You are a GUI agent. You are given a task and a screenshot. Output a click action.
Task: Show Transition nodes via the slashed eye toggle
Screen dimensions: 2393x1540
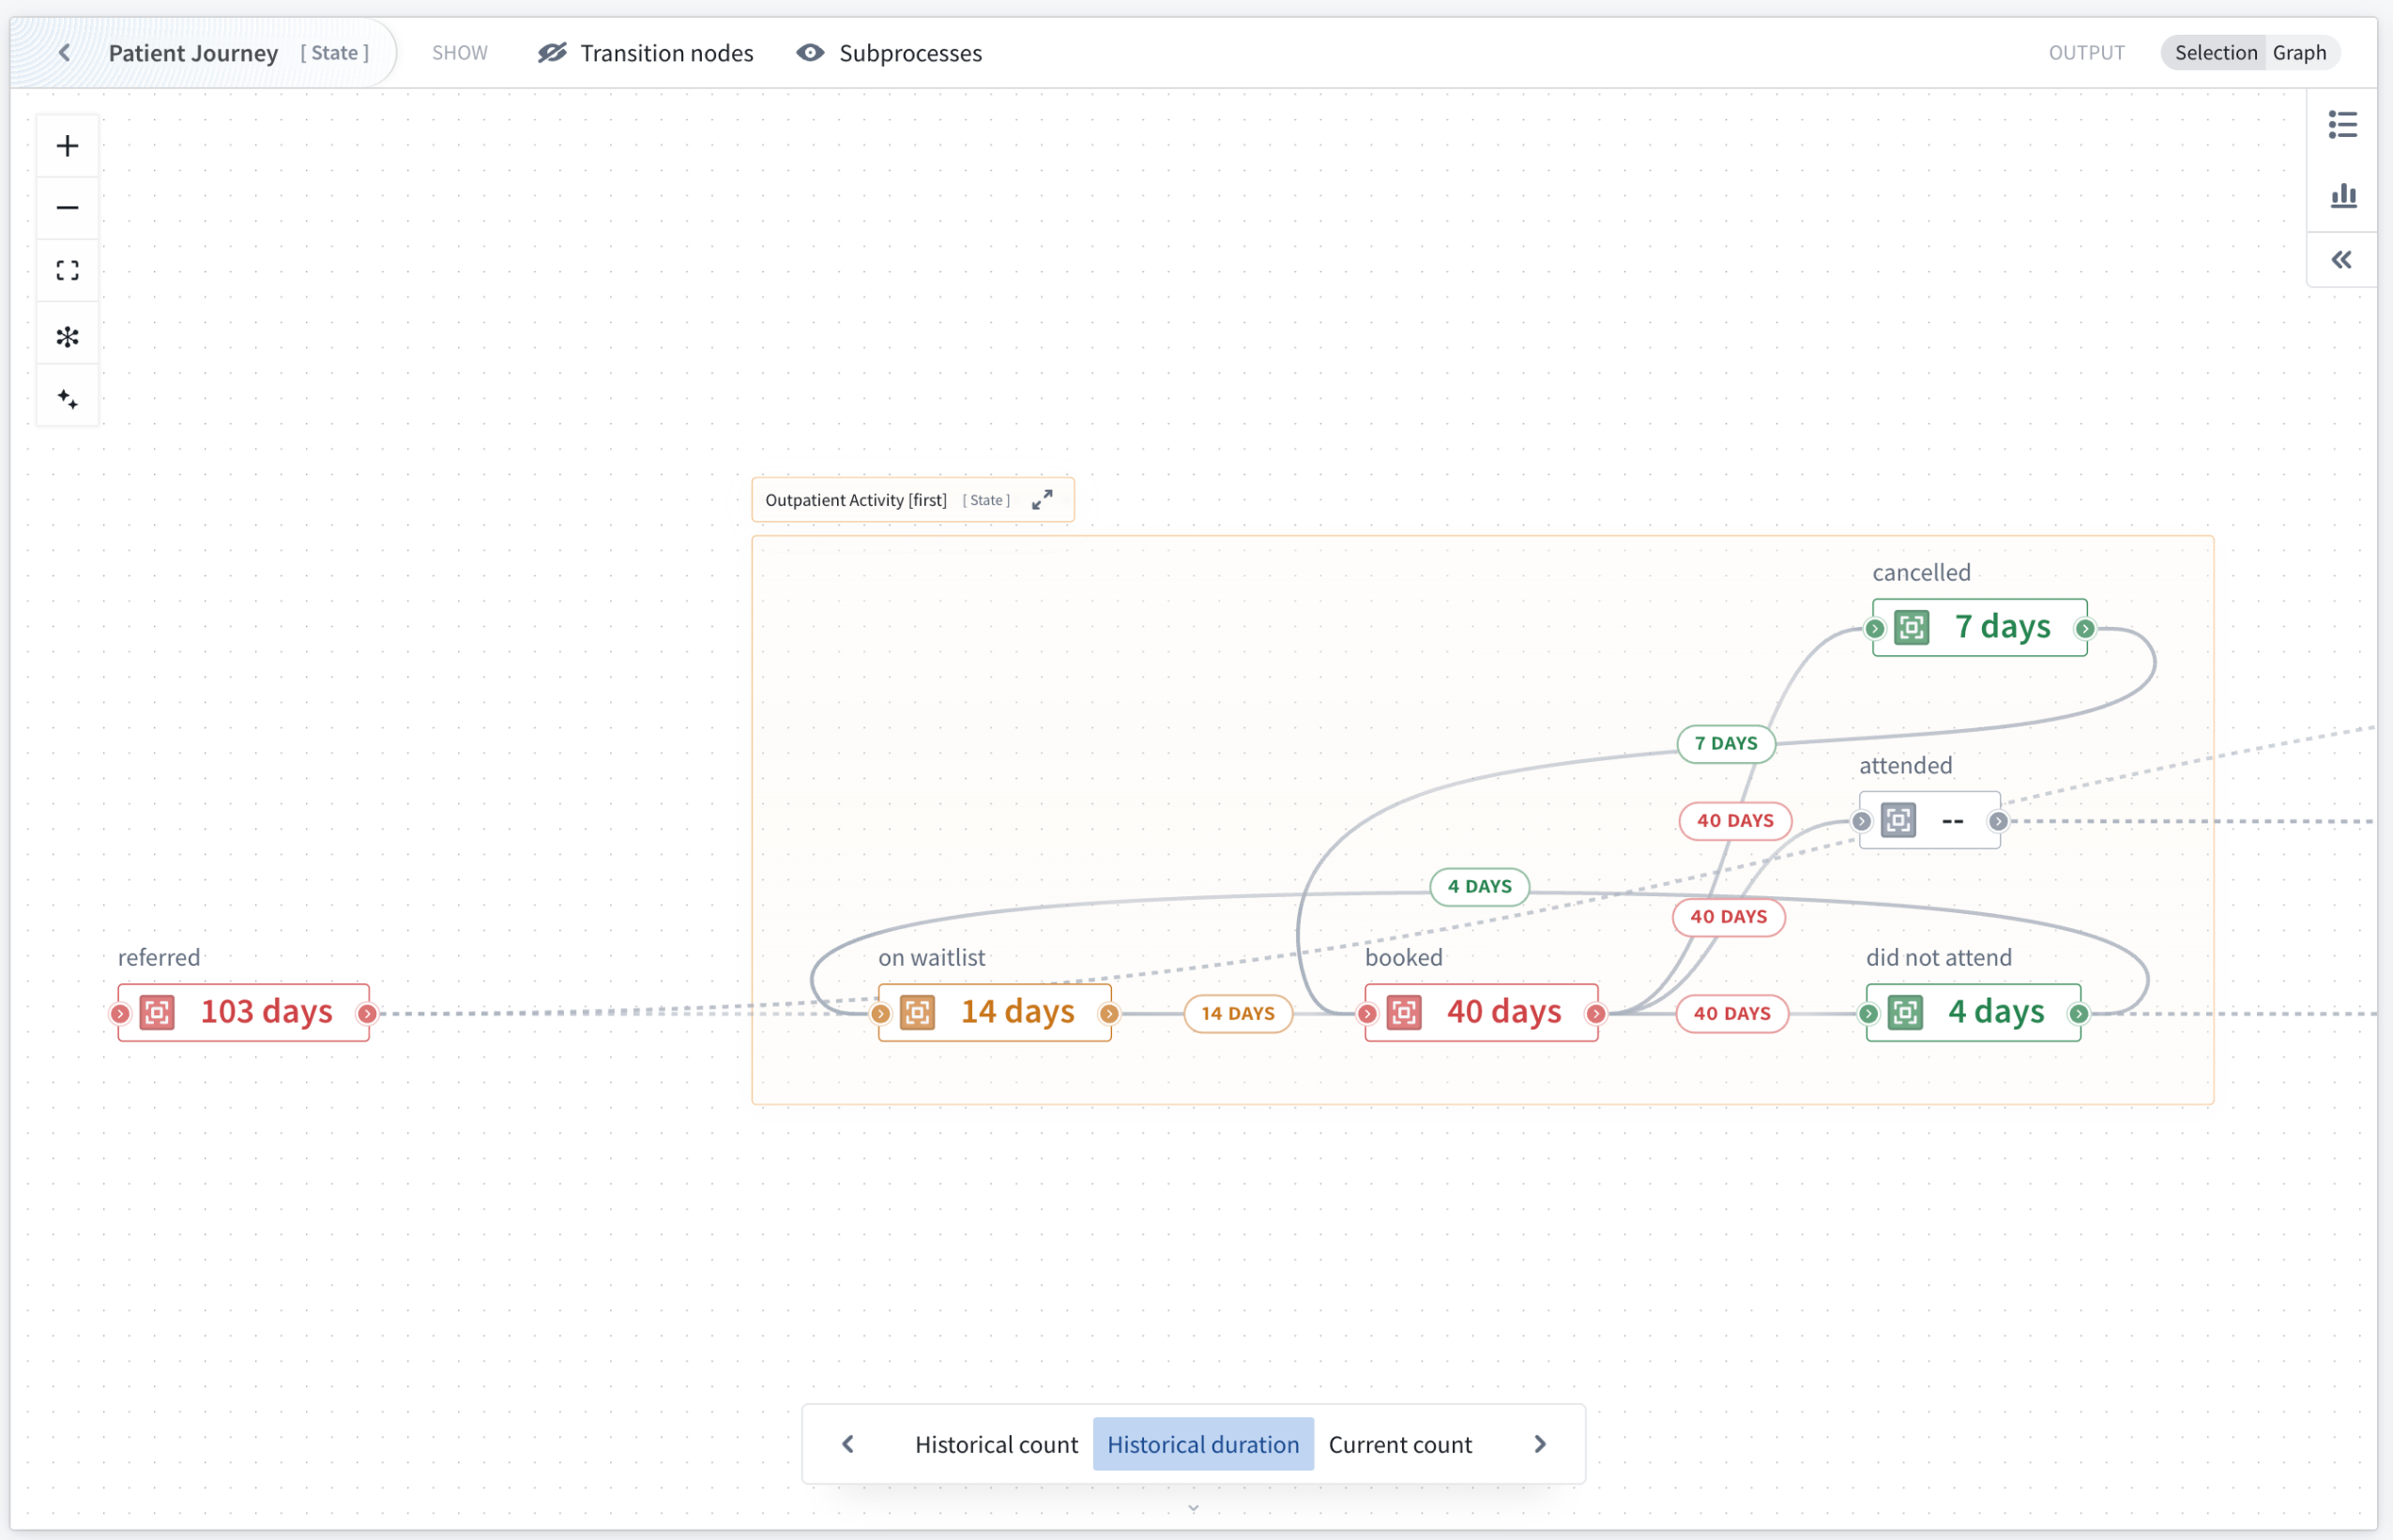(551, 53)
